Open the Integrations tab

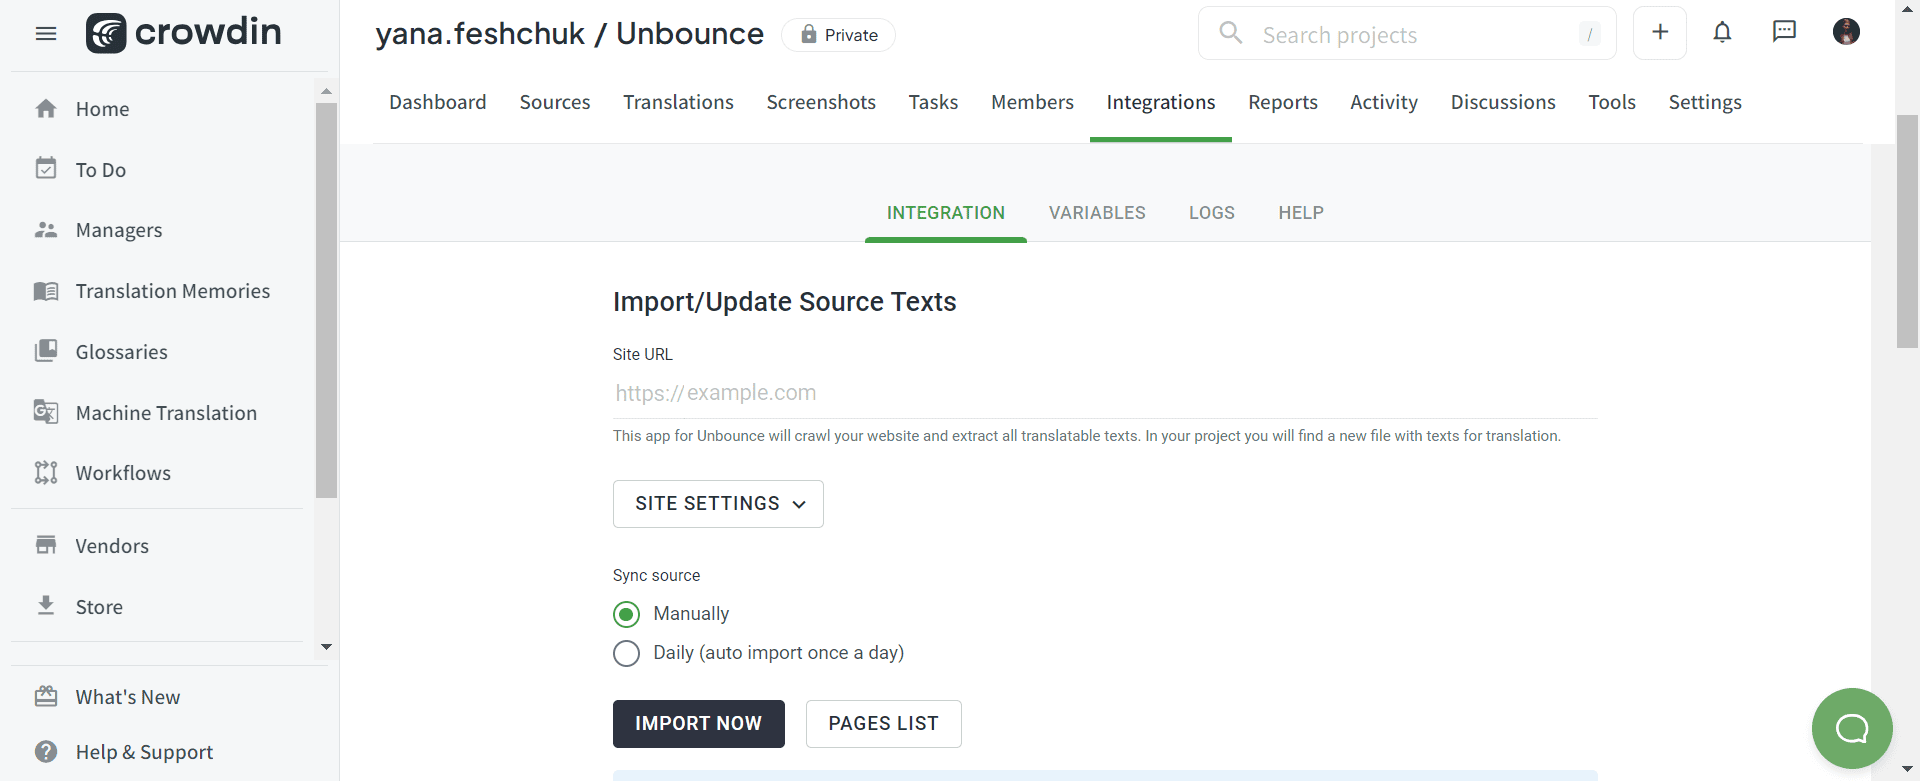click(x=1161, y=102)
